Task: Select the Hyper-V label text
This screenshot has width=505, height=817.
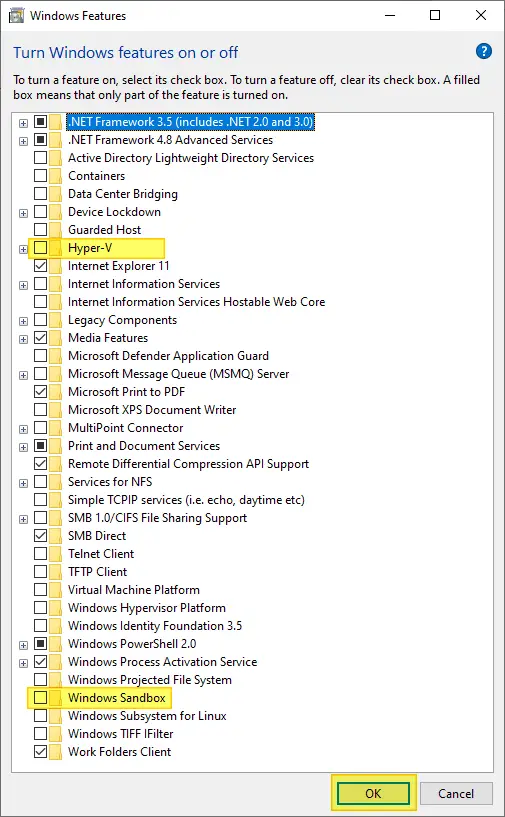Action: 90,248
